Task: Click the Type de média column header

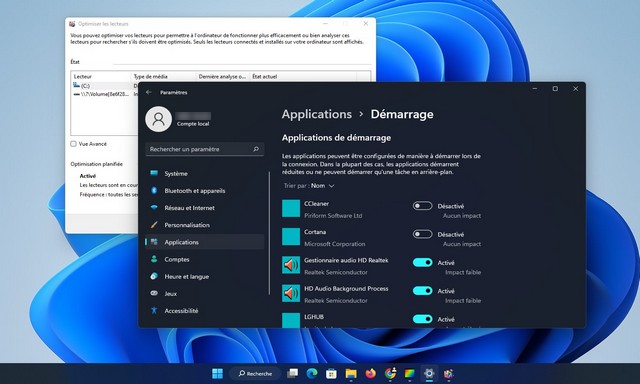Action: [163, 76]
